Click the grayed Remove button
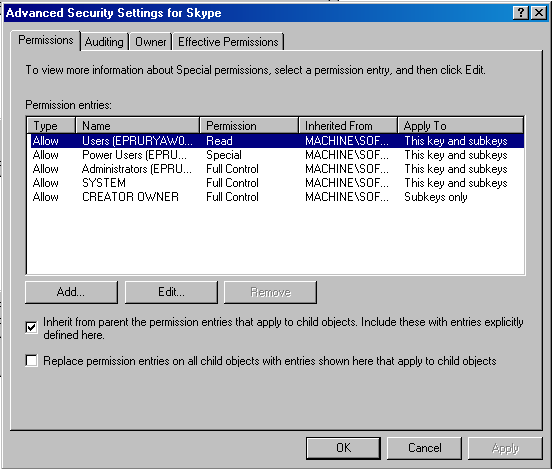 pyautogui.click(x=271, y=292)
